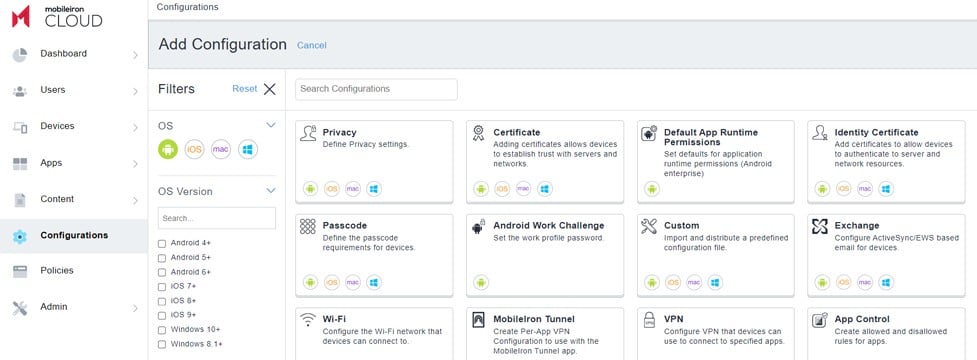
Task: Click the Certificate ribbon icon
Action: click(x=479, y=133)
